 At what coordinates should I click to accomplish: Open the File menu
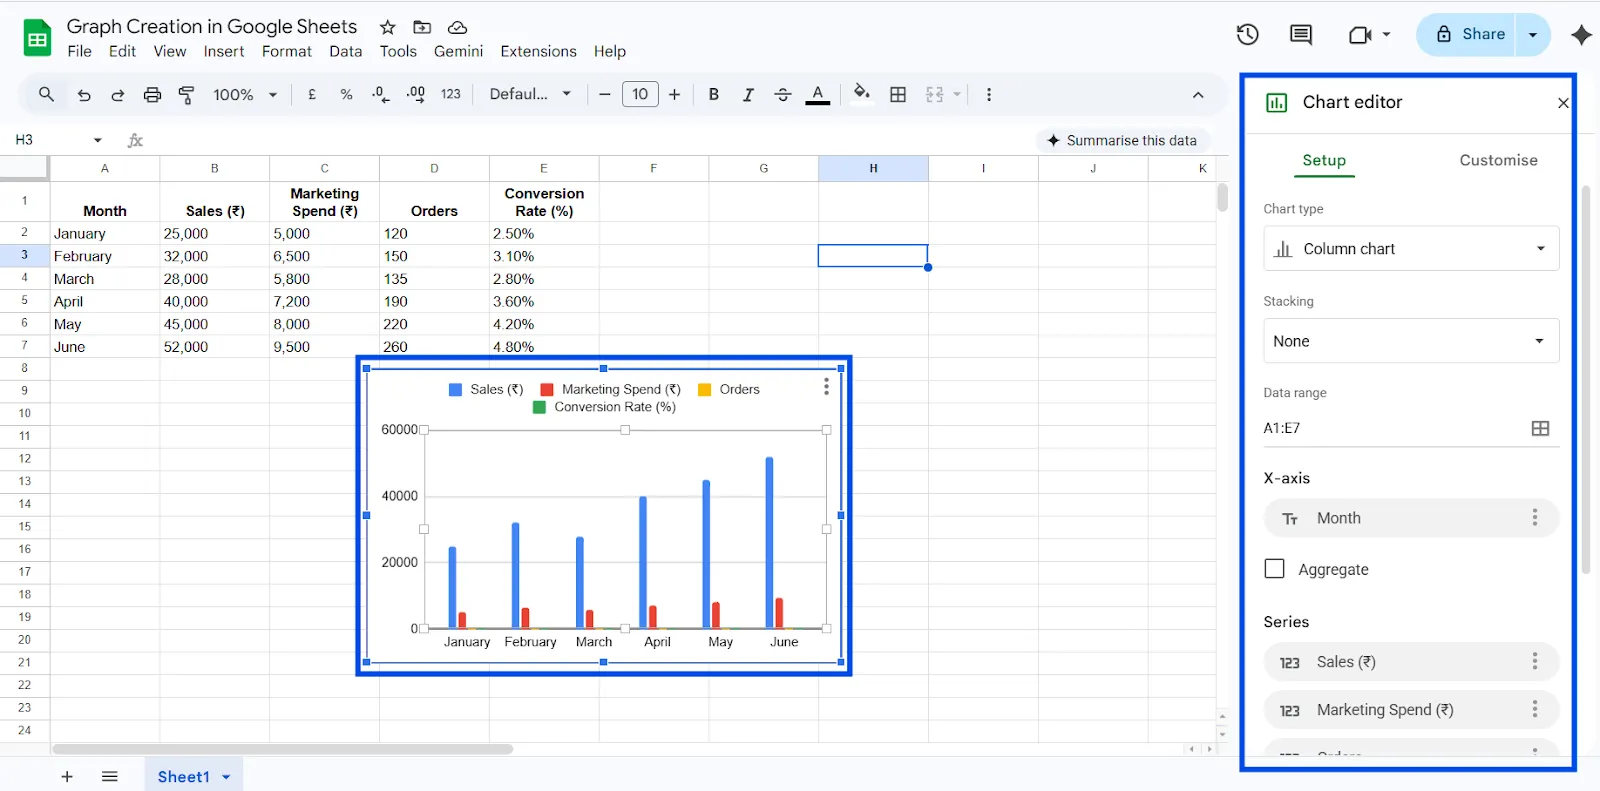tap(79, 51)
